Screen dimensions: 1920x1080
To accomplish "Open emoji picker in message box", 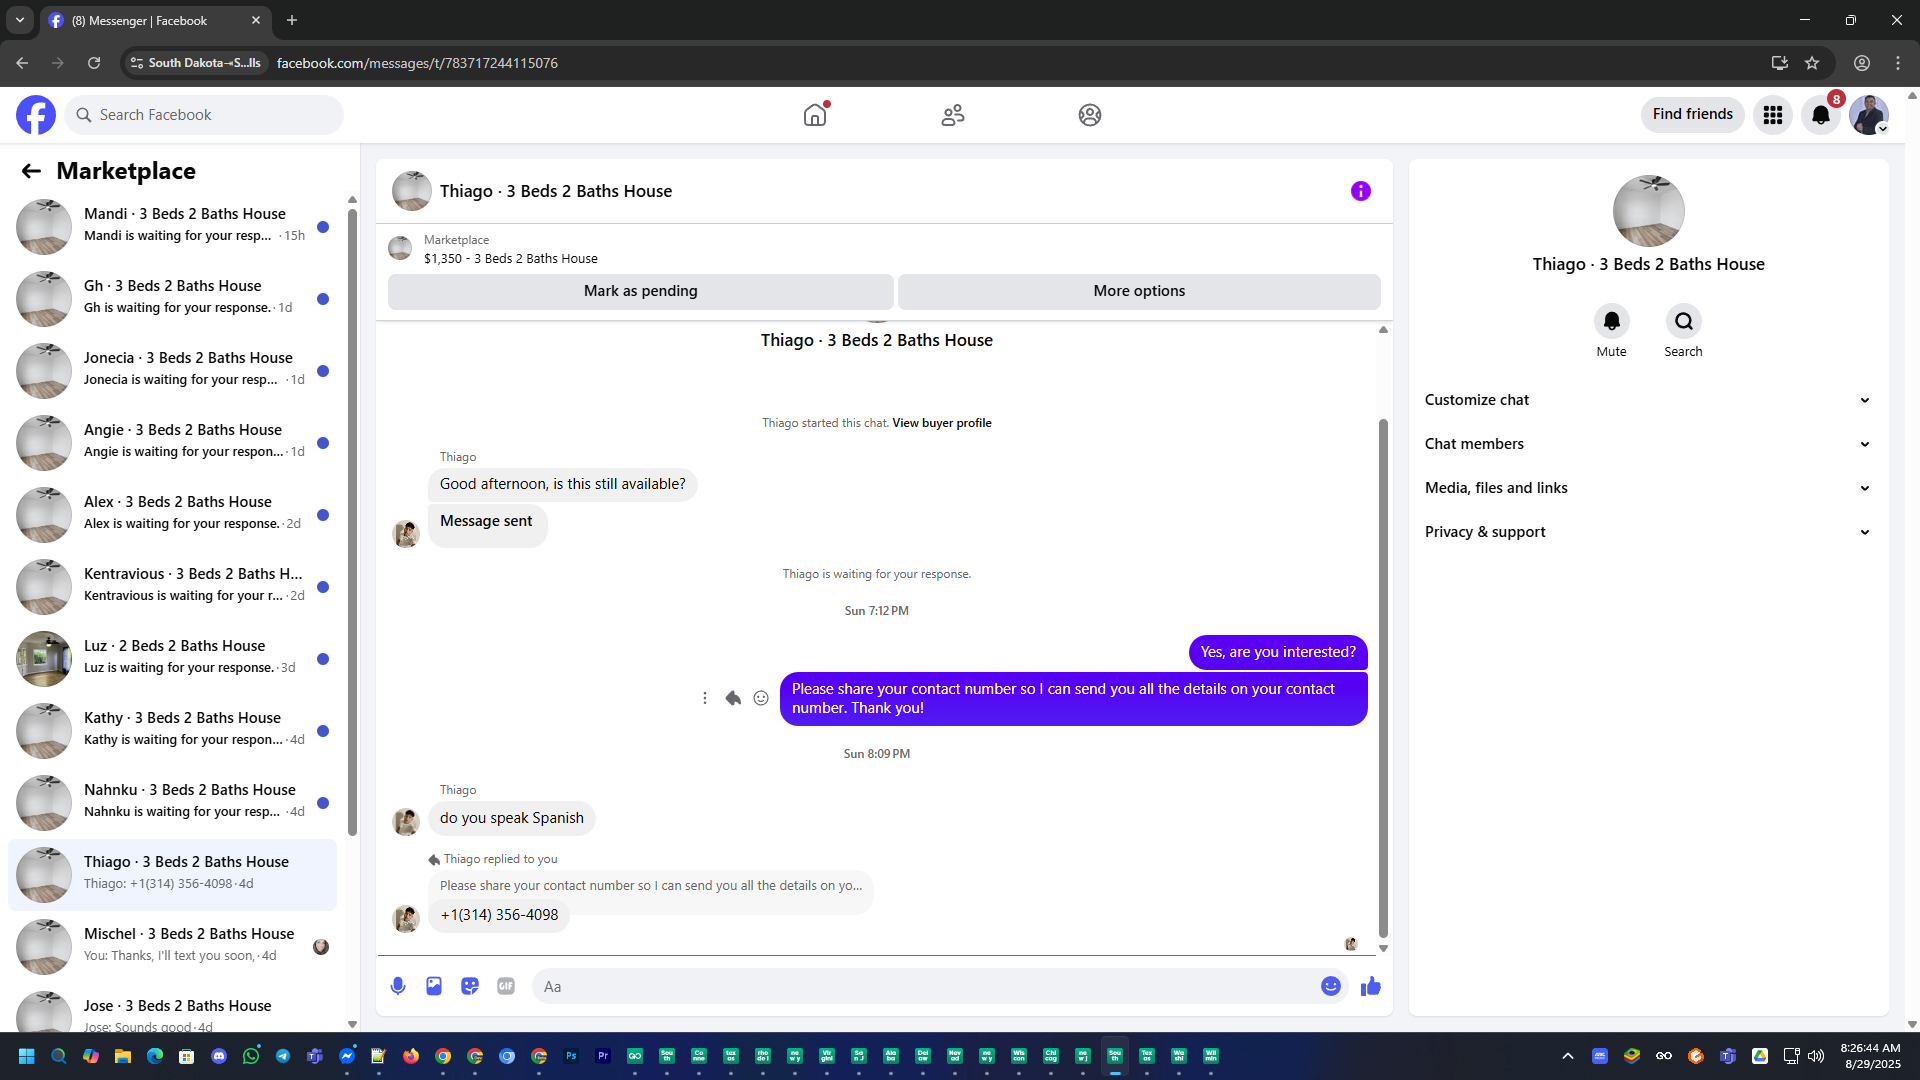I will (1330, 986).
